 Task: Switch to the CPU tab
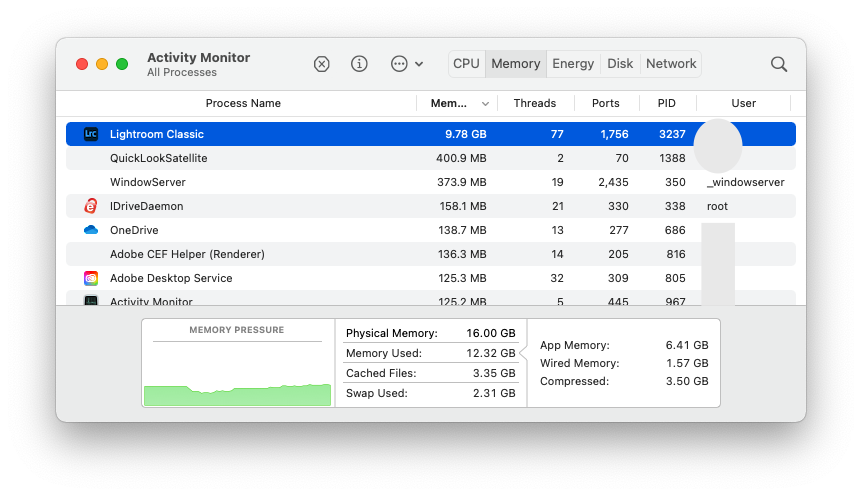pos(466,64)
